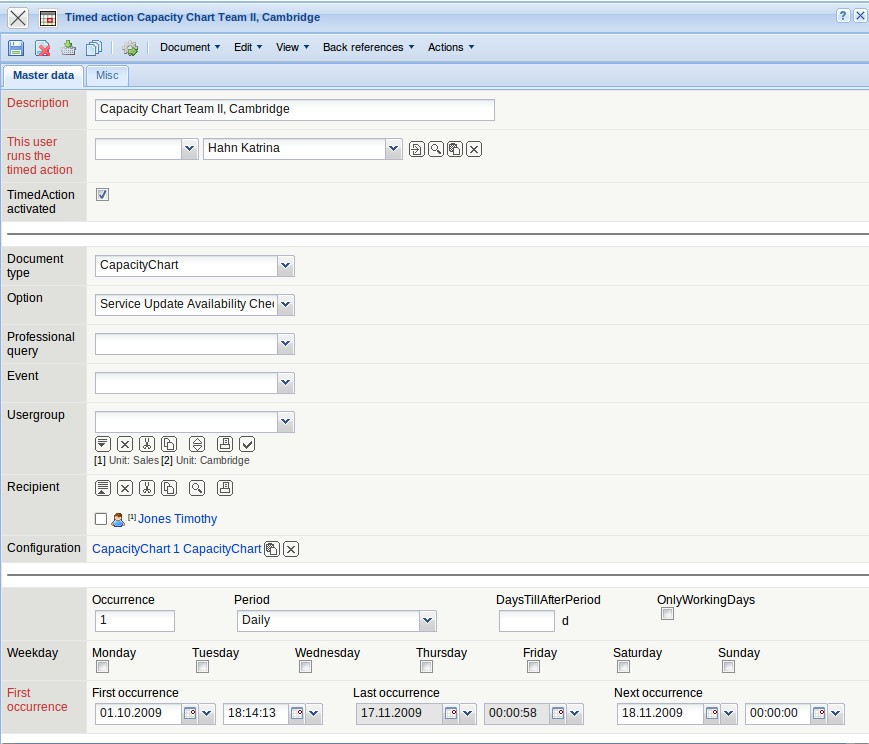The width and height of the screenshot is (869, 744).
Task: Click the checkmark icon under the Usergroup field
Action: [248, 444]
